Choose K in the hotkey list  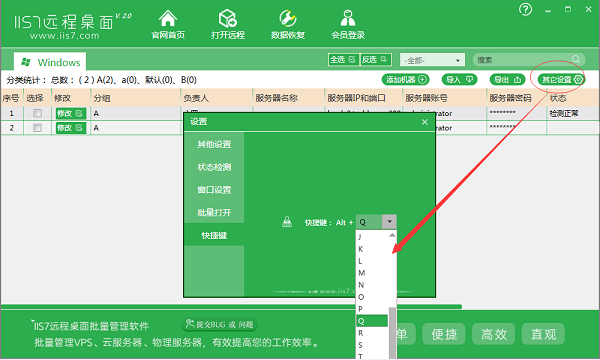372,249
